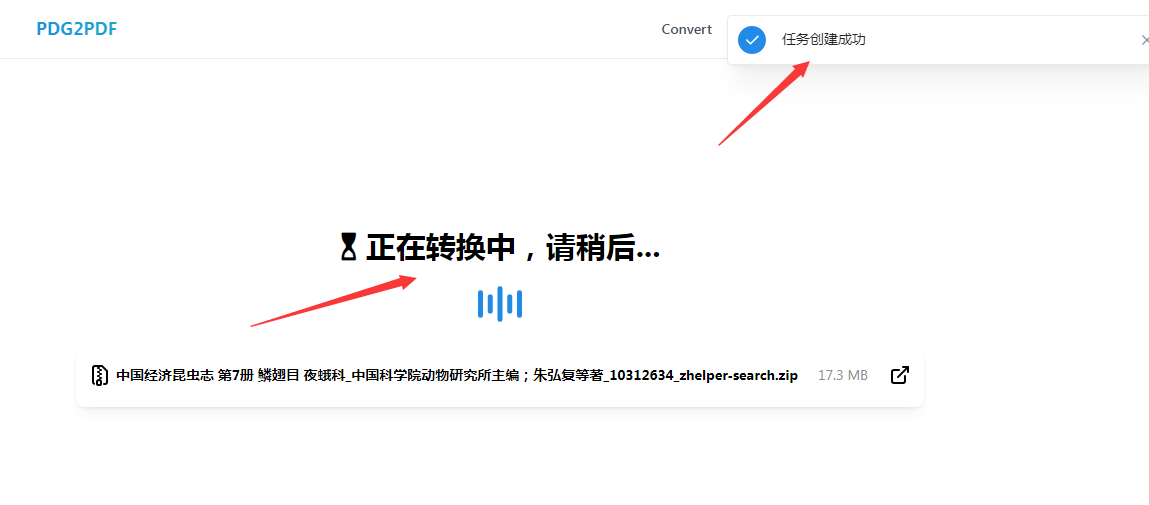
Task: Click 中国科学院动物研究所主编 in the file name
Action: click(435, 376)
